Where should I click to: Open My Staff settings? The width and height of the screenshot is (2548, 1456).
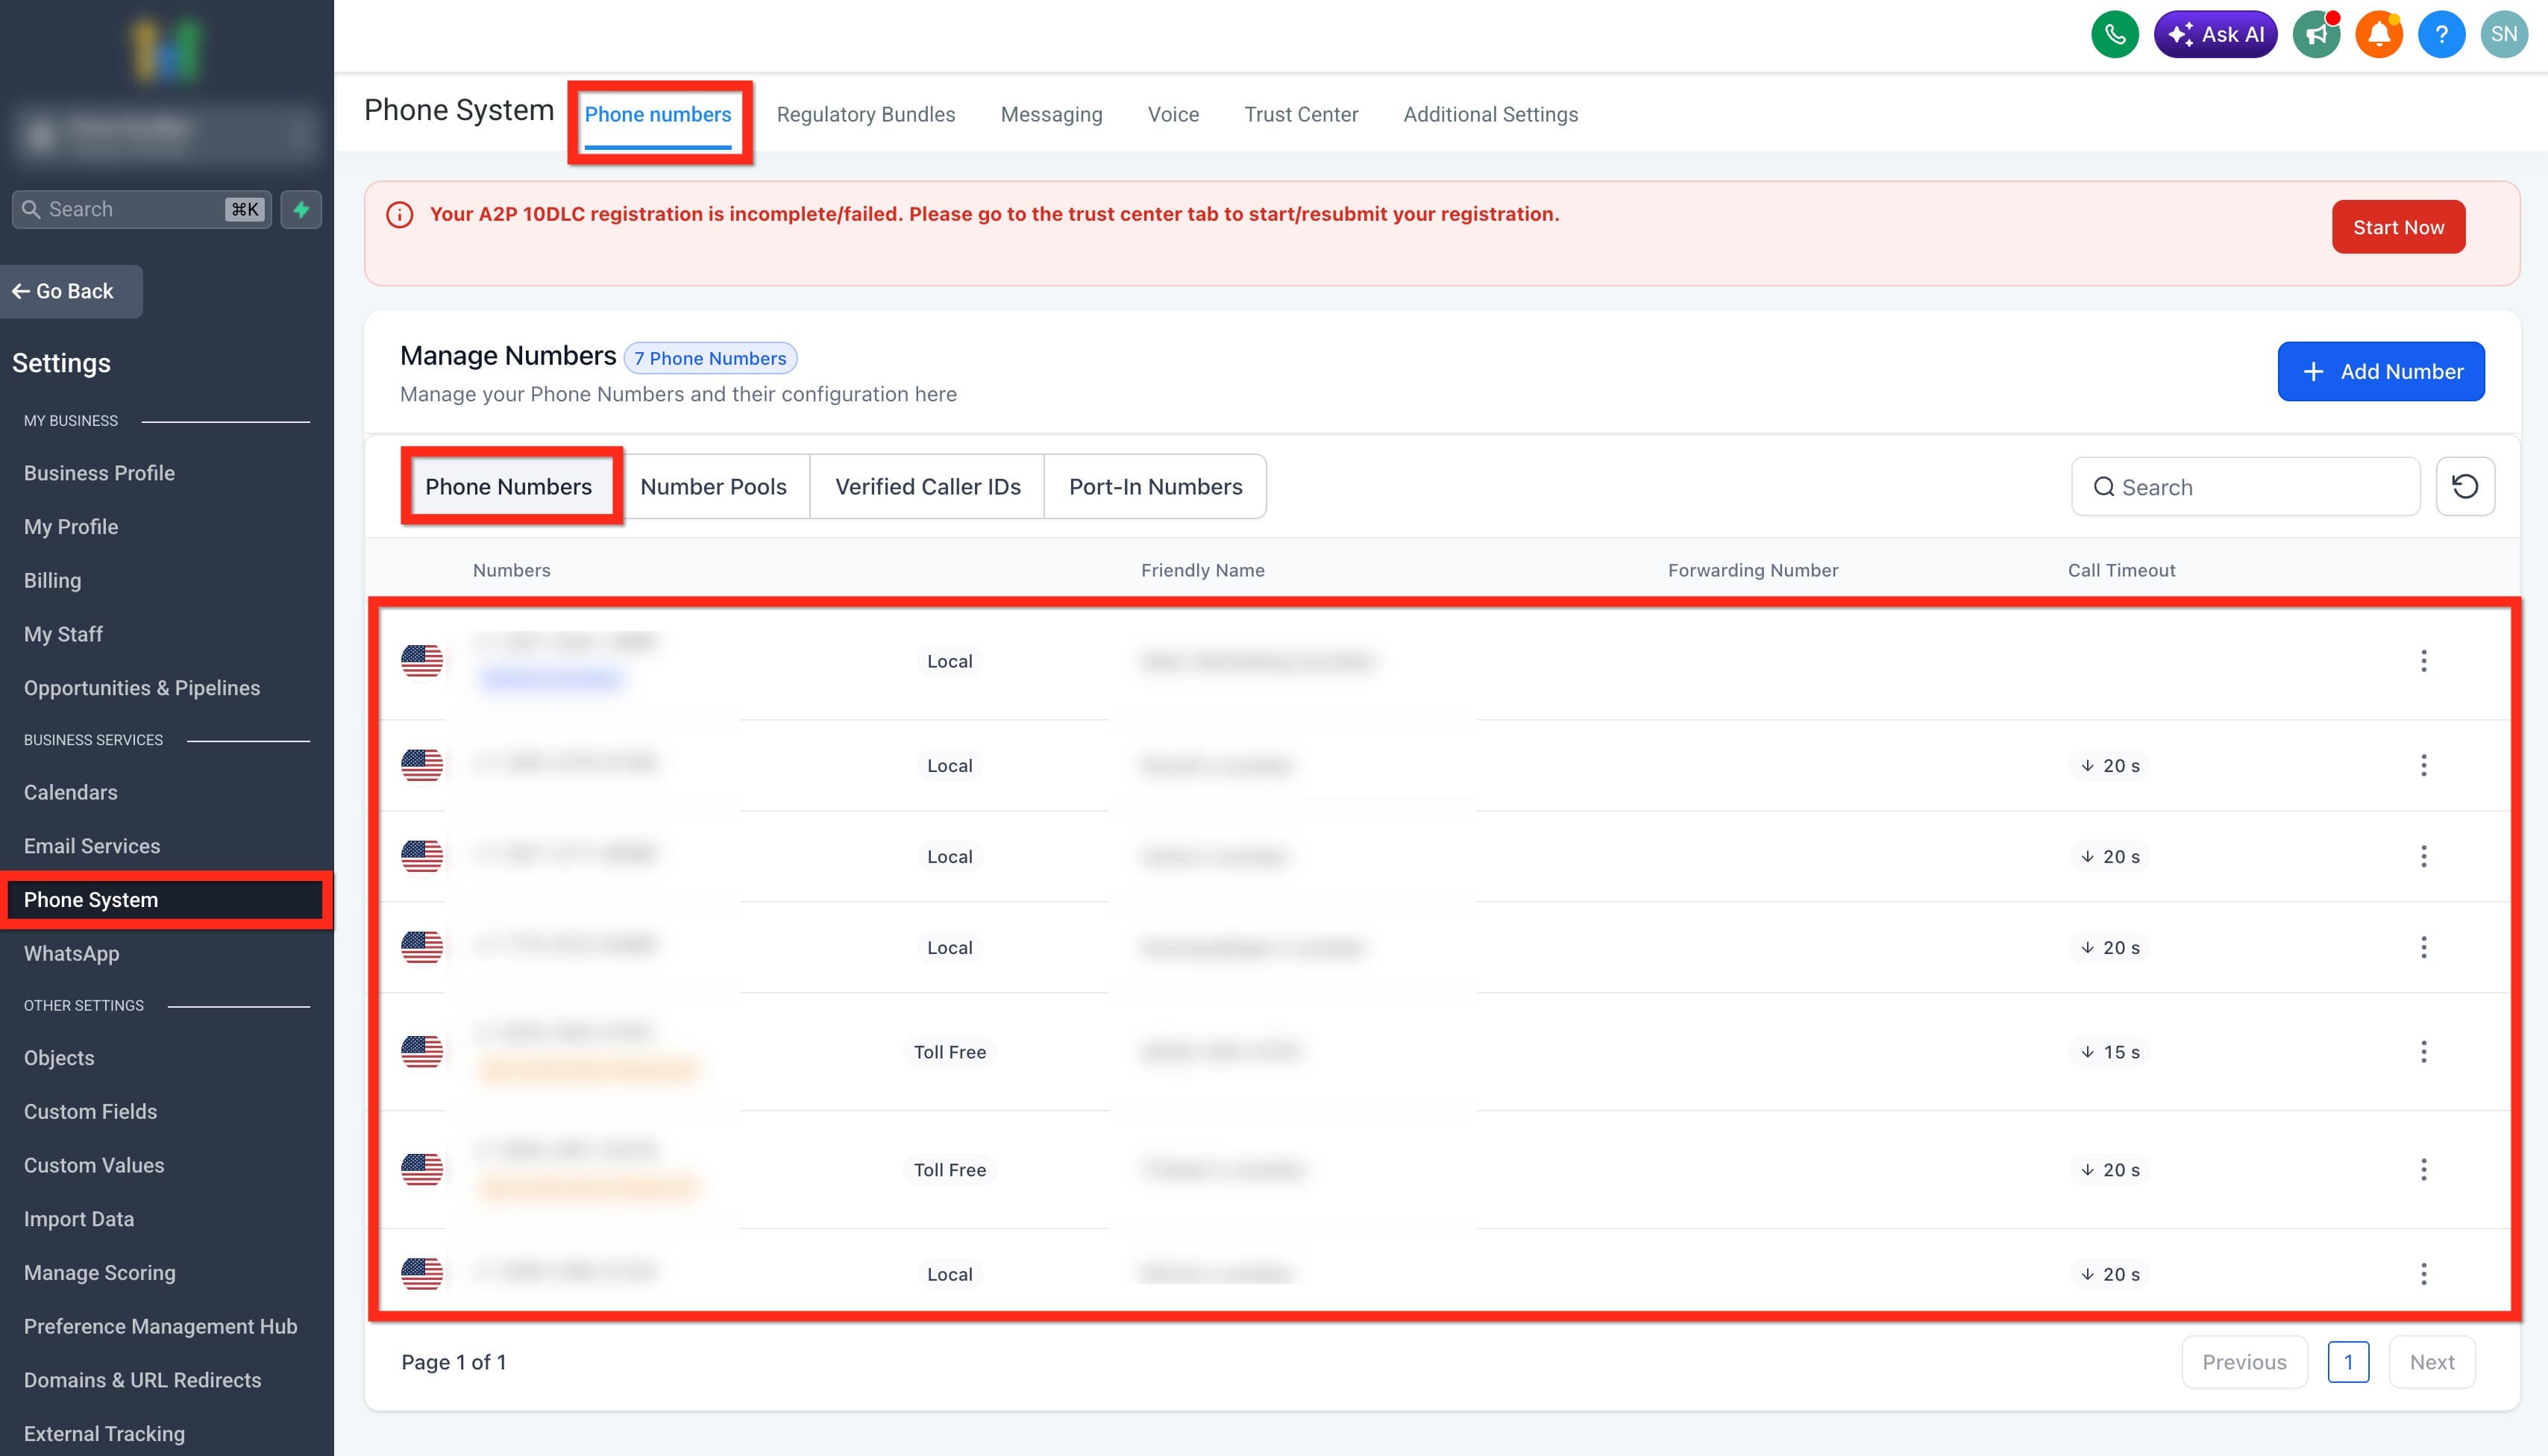point(63,634)
